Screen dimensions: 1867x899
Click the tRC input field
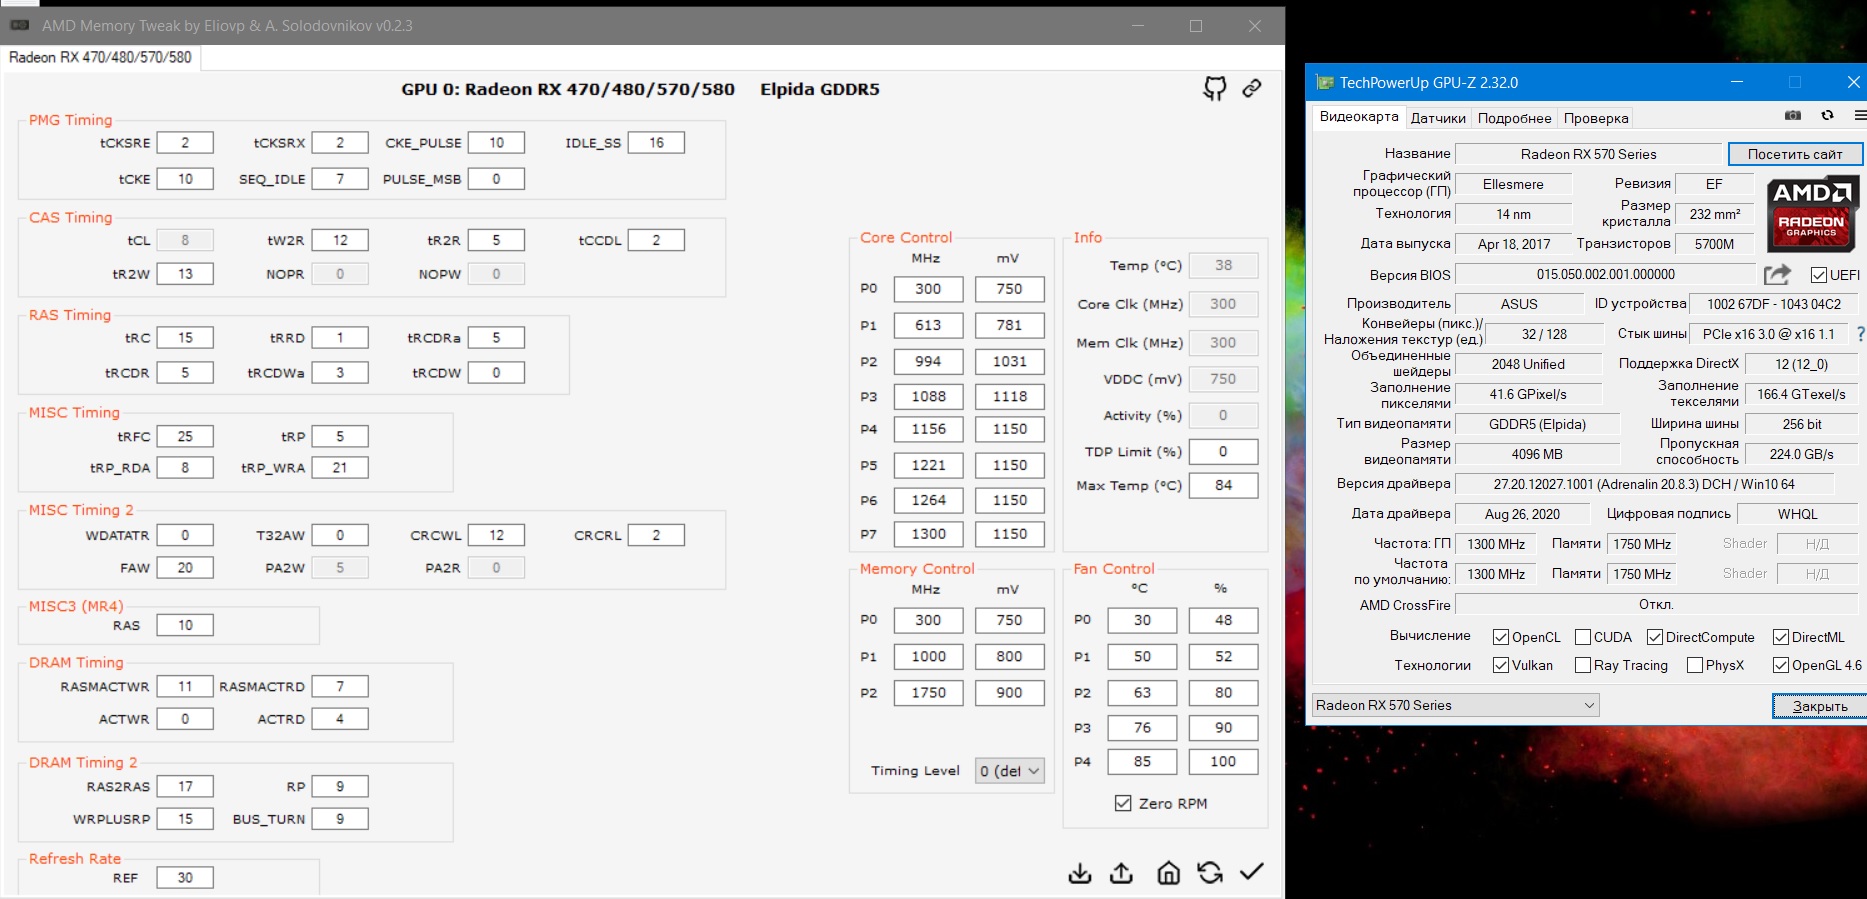pyautogui.click(x=185, y=338)
